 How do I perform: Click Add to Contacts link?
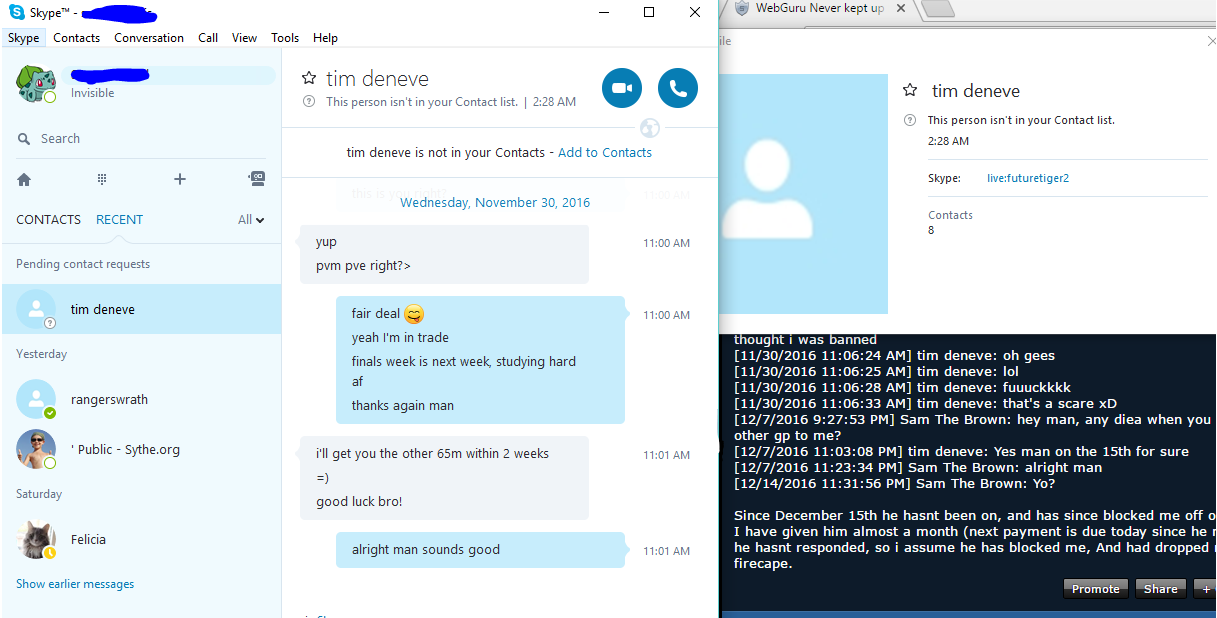point(605,153)
